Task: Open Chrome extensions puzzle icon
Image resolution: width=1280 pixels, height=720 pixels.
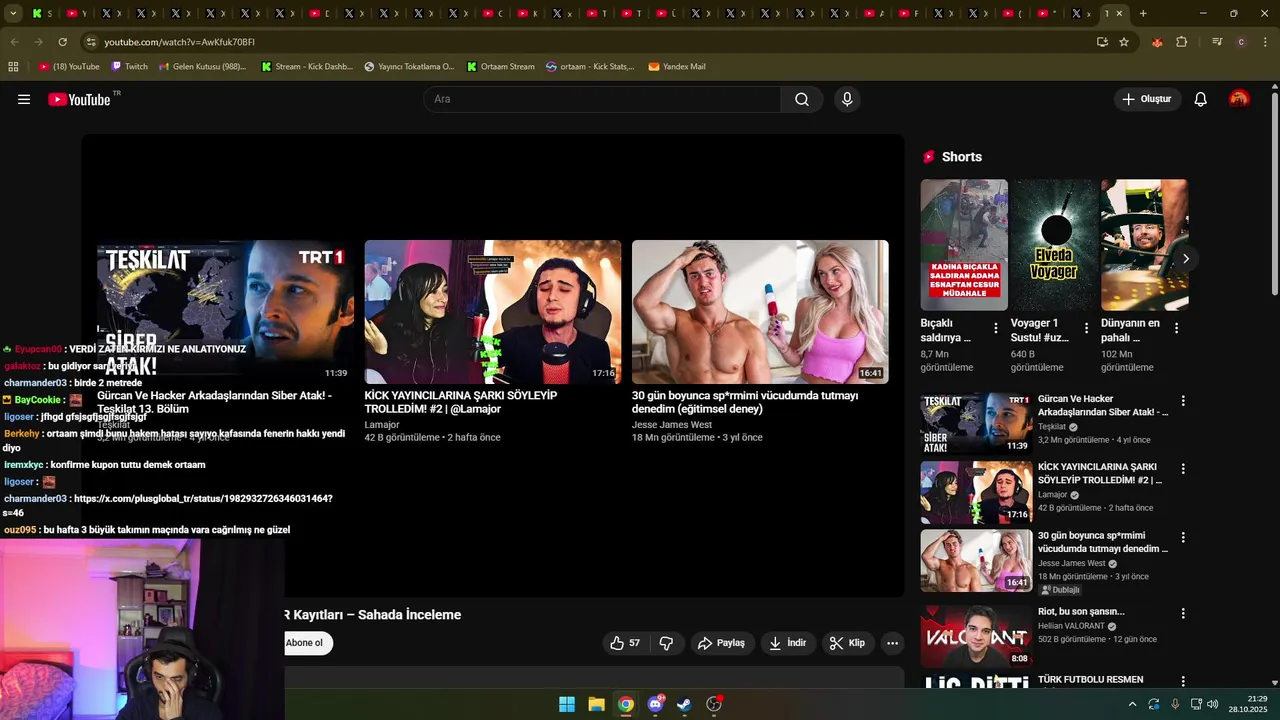Action: coord(1182,42)
